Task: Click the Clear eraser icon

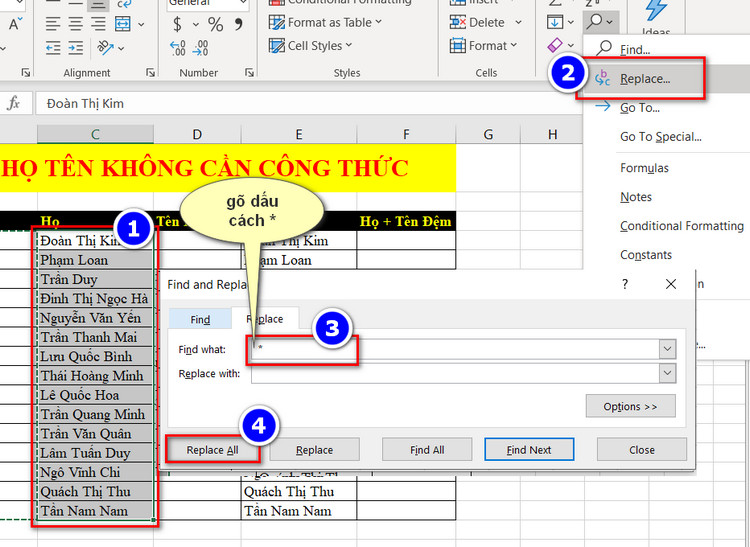Action: (555, 45)
